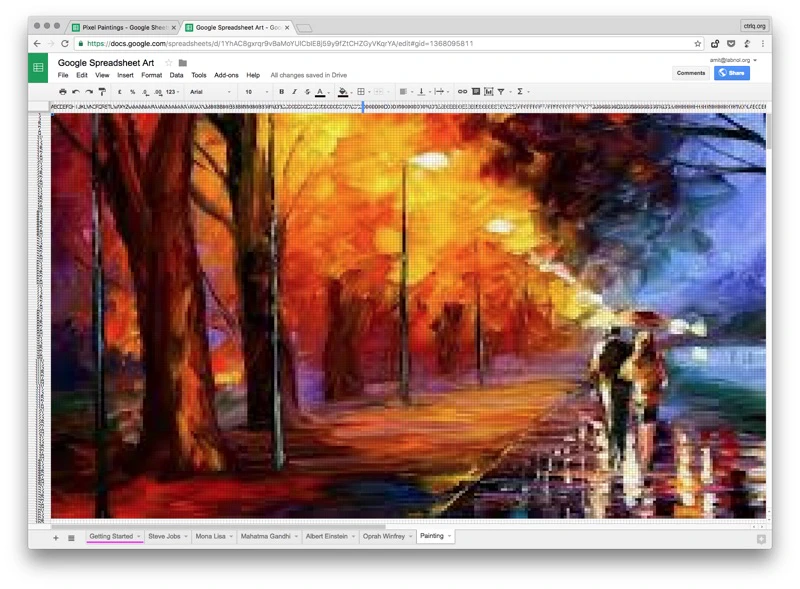Viewport: 800px width, 589px height.
Task: Click the Comments button
Action: tap(691, 73)
